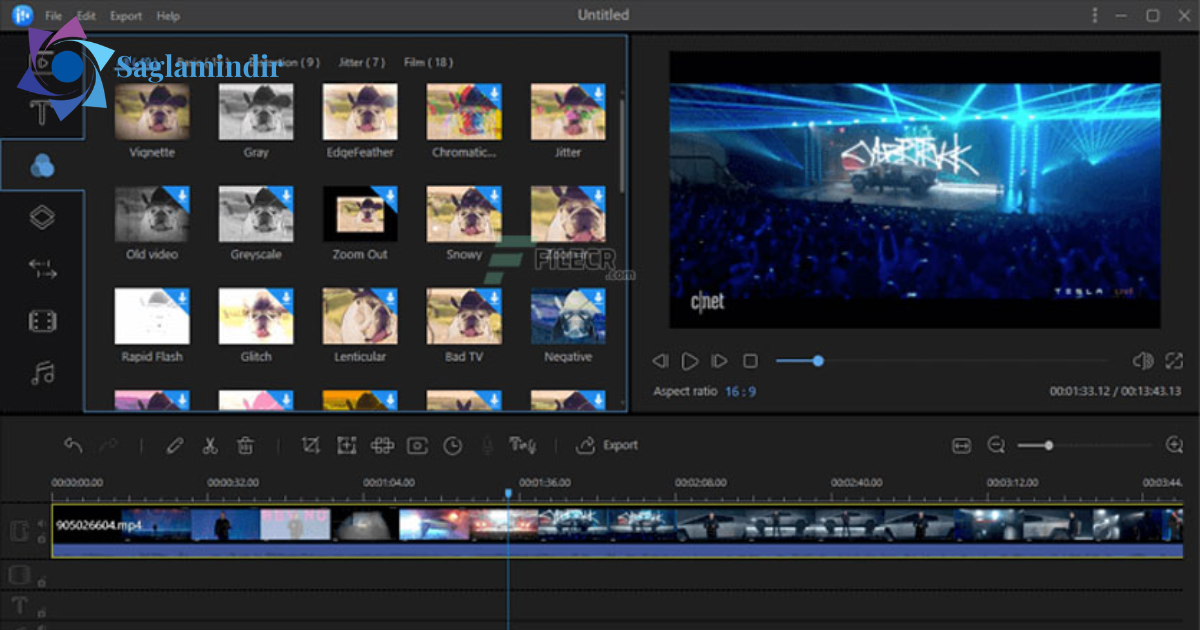The height and width of the screenshot is (630, 1200).
Task: Click the app logo in the title bar
Action: coord(21,15)
